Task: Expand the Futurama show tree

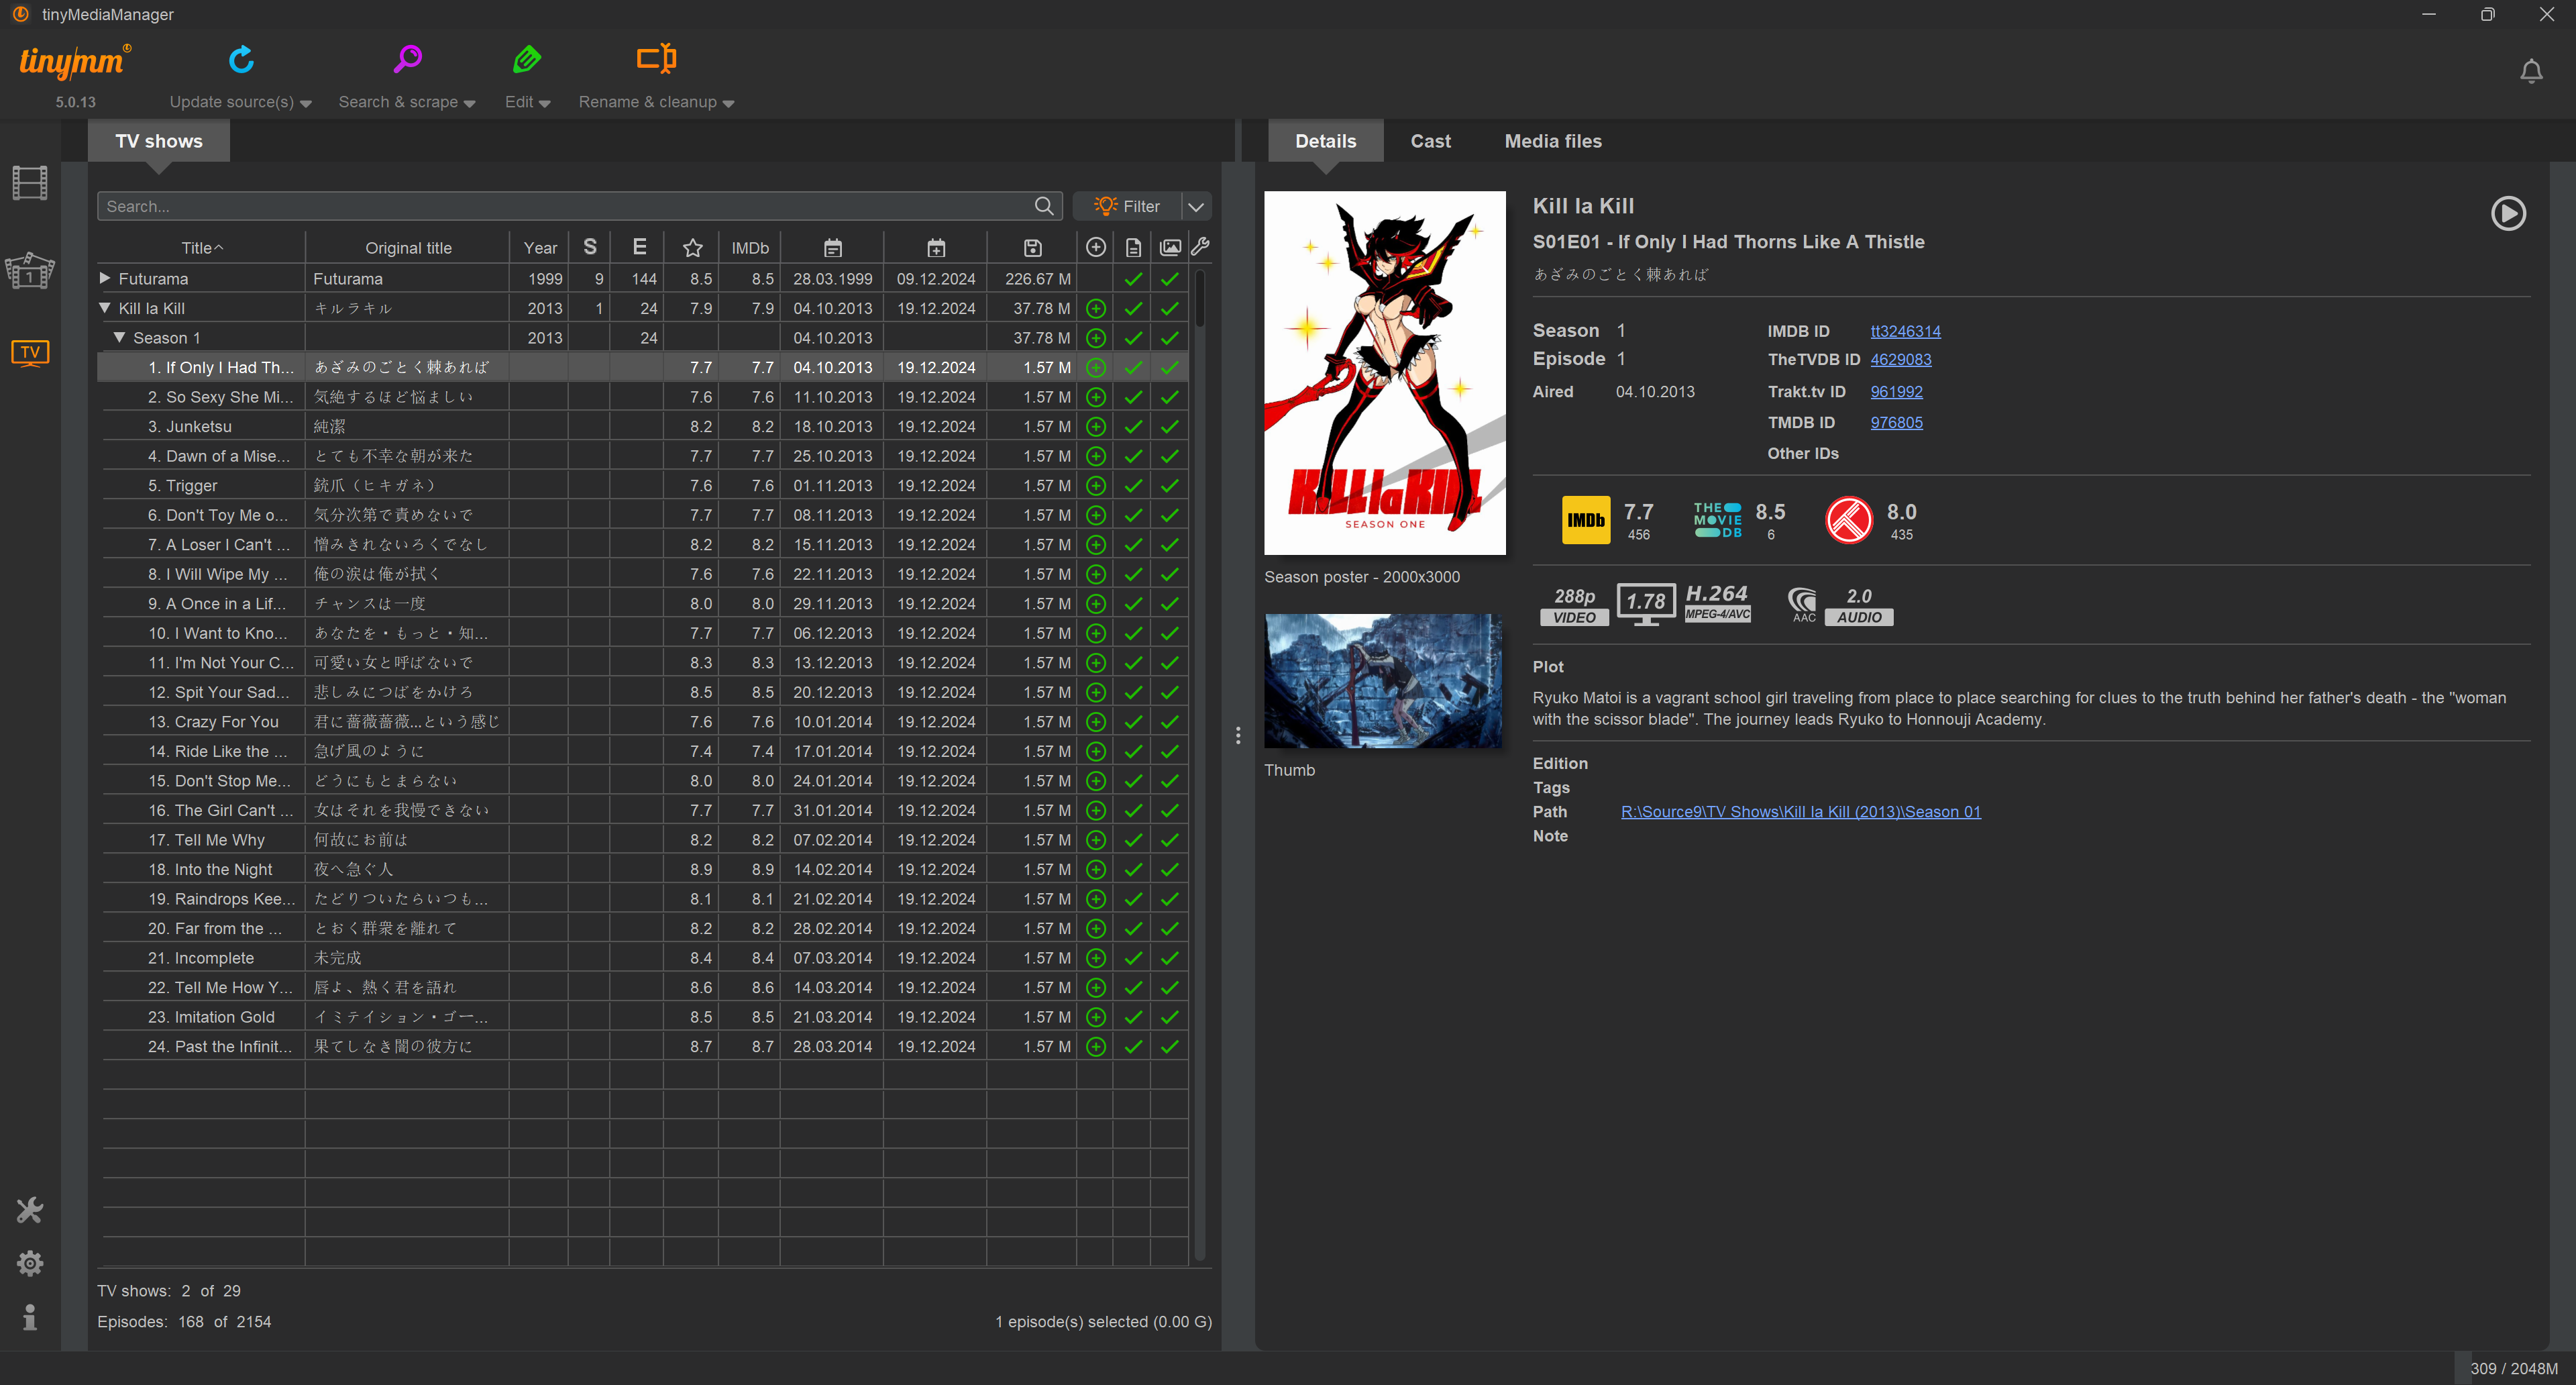Action: pyautogui.click(x=105, y=278)
